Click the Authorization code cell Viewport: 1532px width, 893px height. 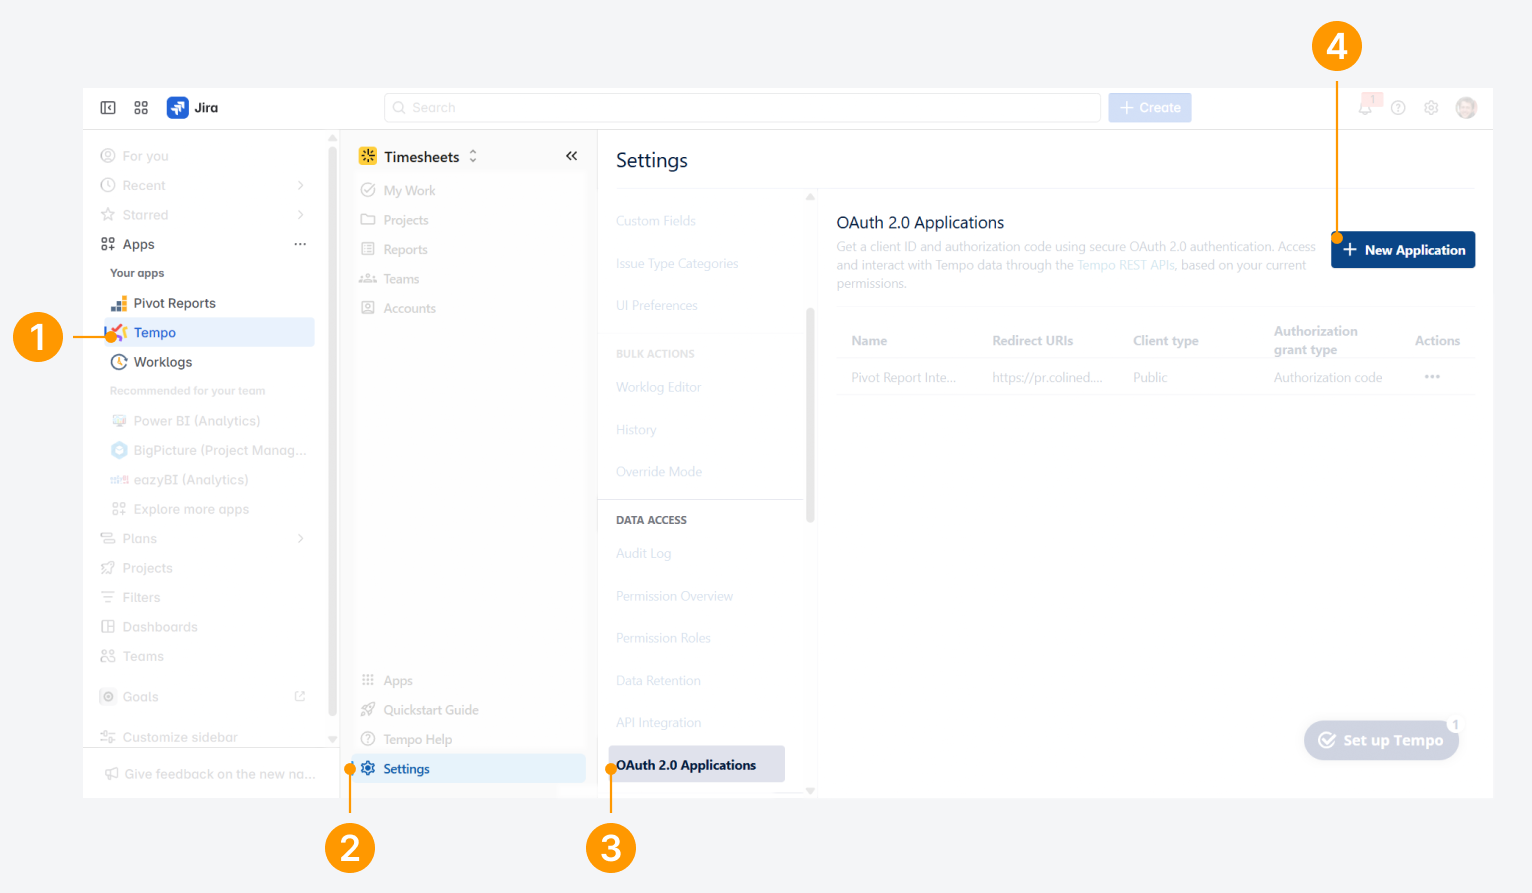pos(1328,377)
